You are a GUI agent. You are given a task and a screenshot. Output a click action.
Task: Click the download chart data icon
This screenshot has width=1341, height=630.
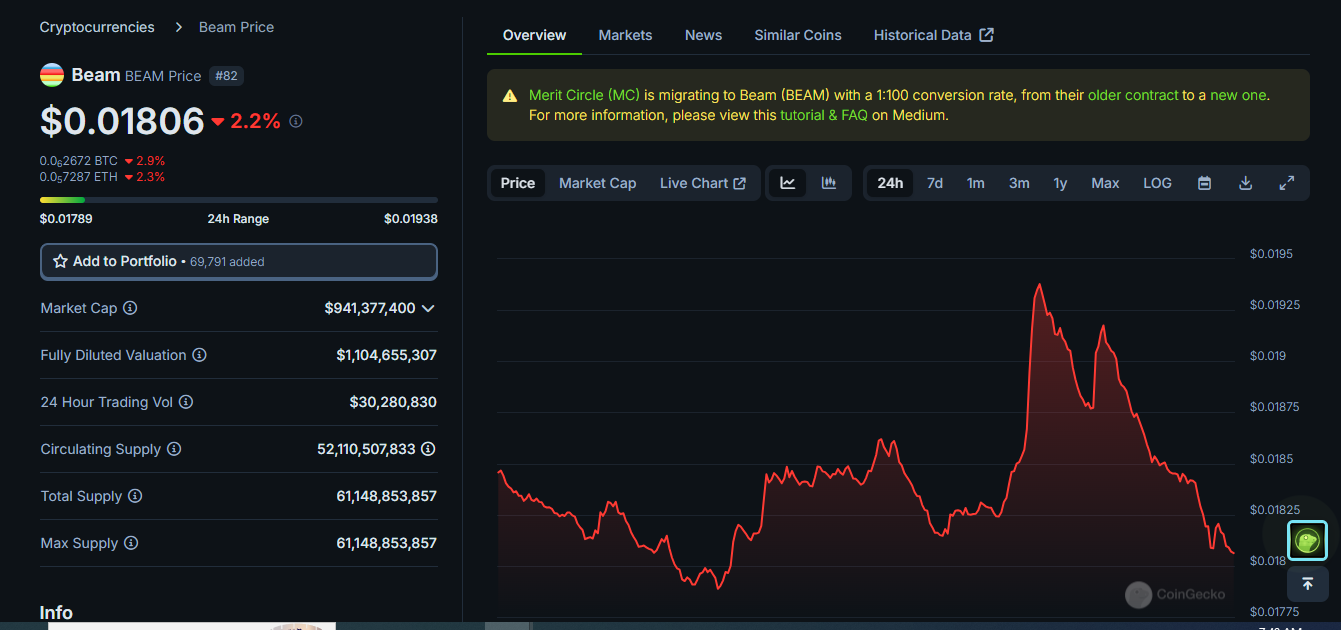1245,183
